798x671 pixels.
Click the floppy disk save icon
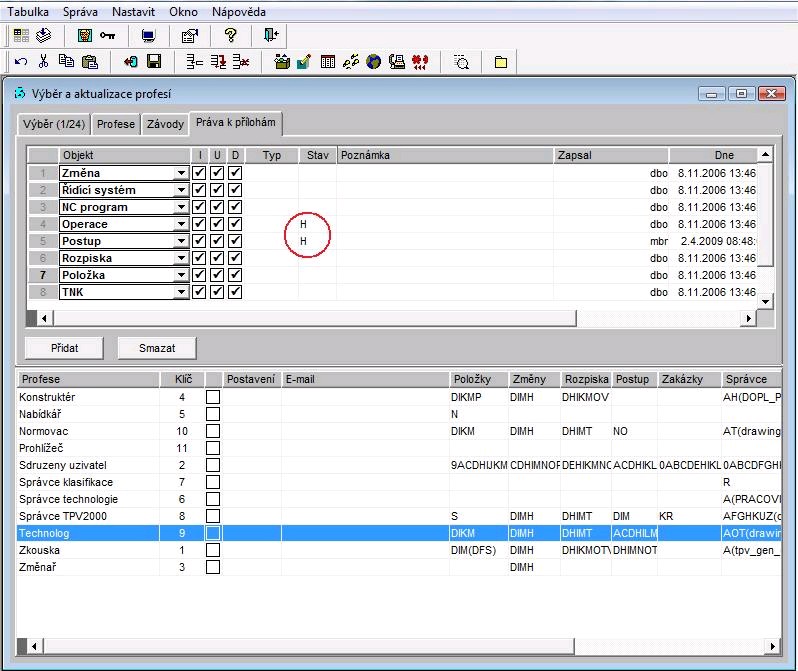click(154, 62)
